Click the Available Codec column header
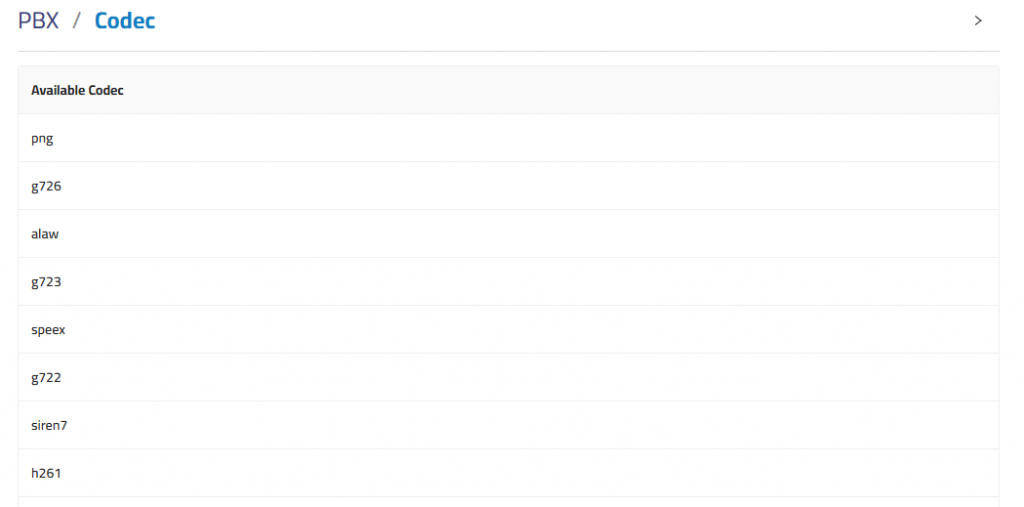This screenshot has height=507, width=1024. pos(77,90)
